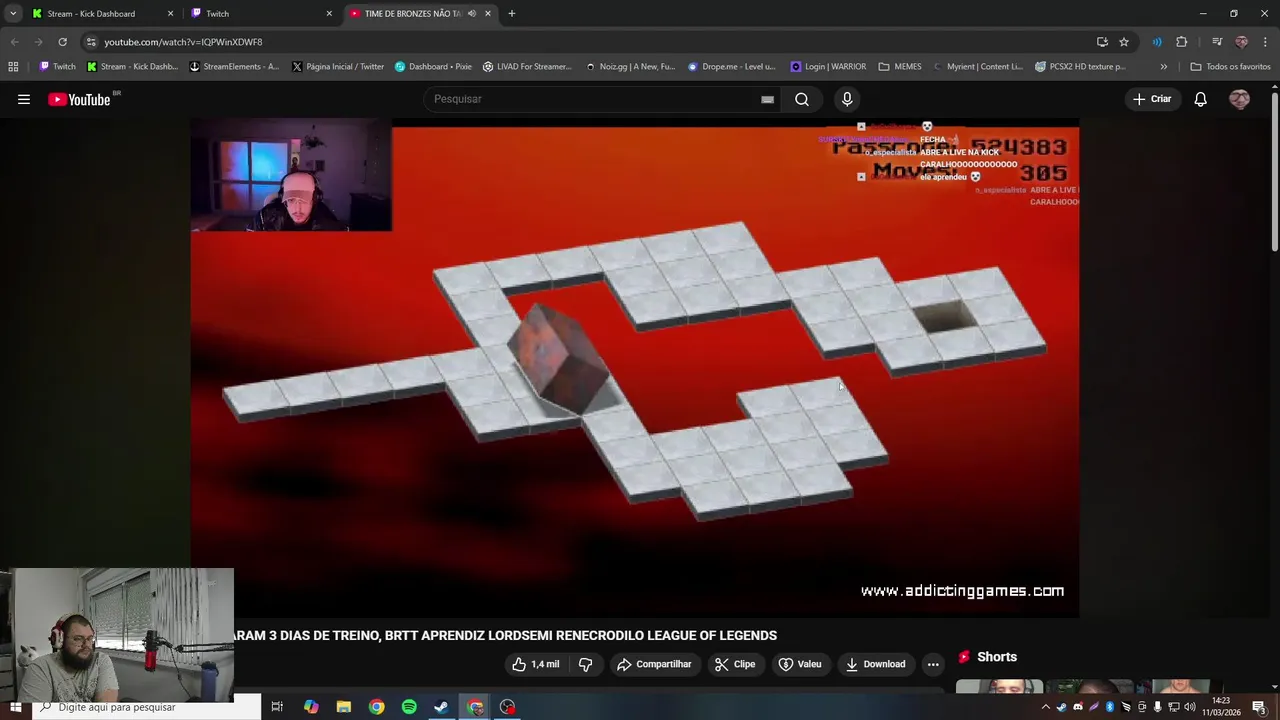Open the Noiz.gg bookmark

(631, 67)
